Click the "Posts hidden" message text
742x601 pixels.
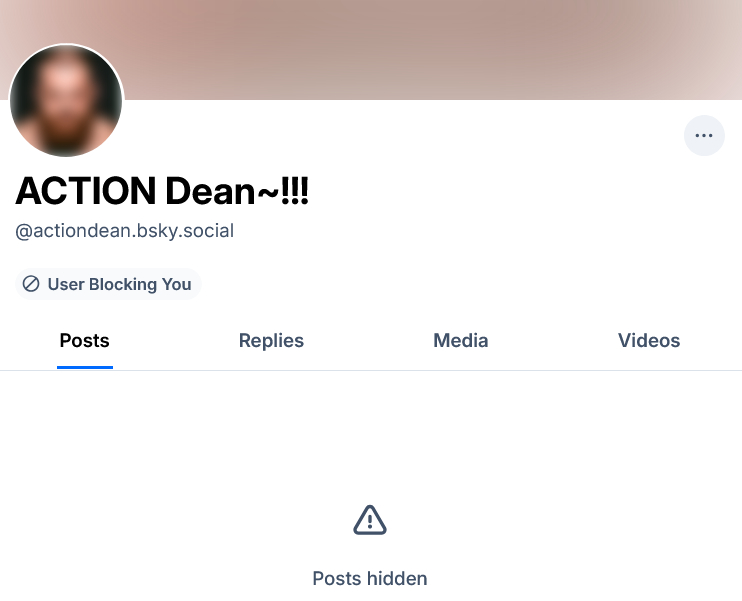tap(370, 578)
